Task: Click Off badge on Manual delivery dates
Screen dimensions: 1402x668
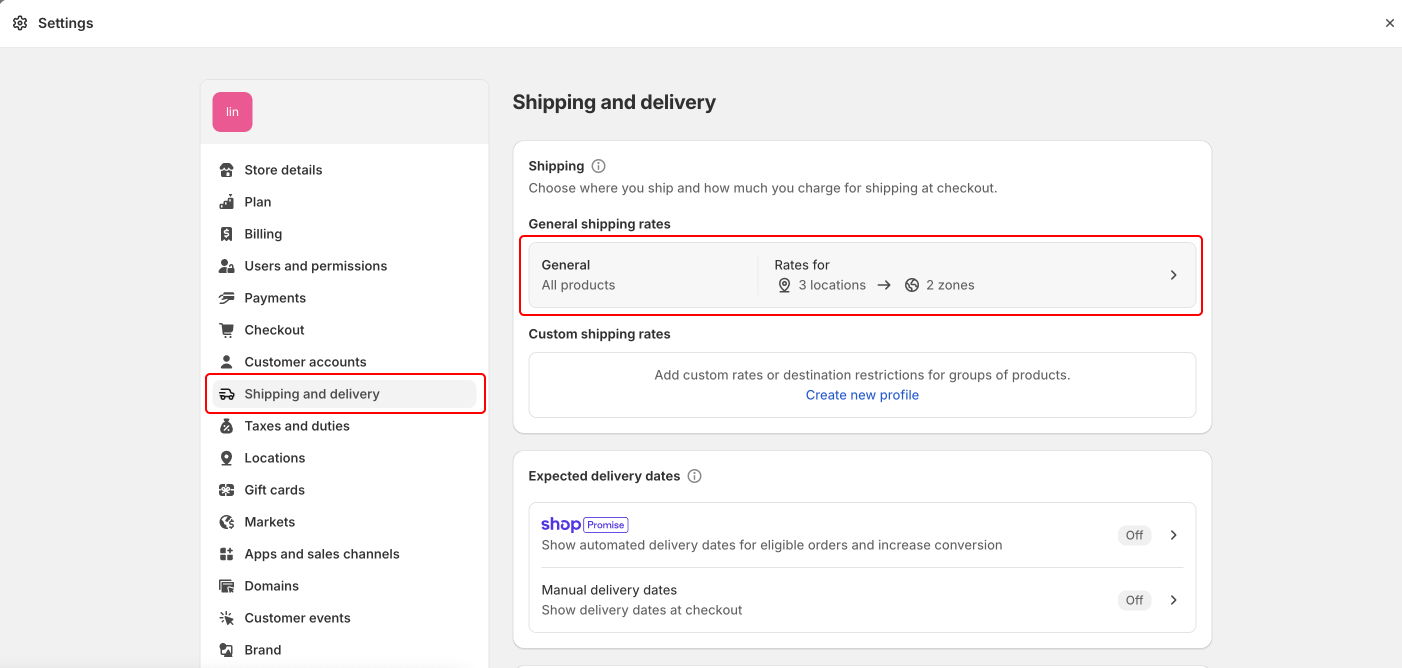Action: [1134, 600]
